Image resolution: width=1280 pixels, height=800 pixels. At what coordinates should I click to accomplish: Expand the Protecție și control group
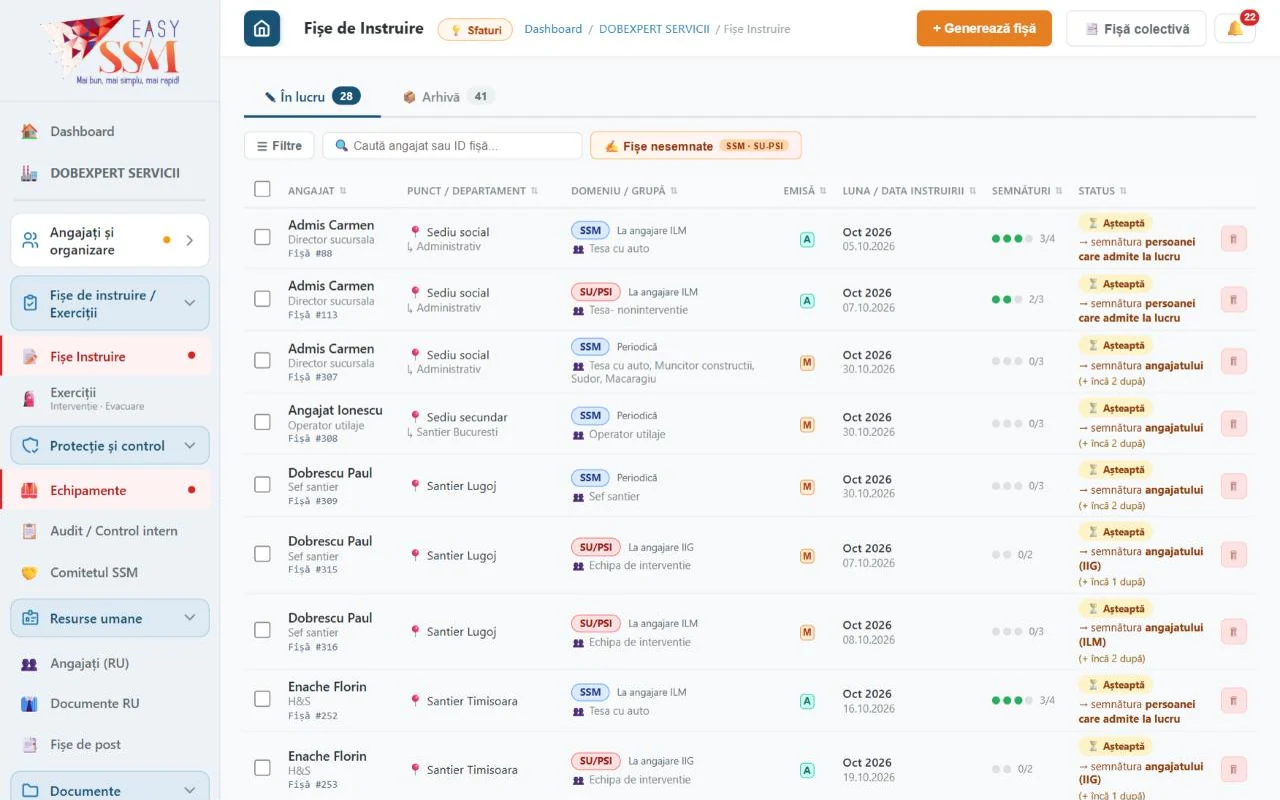click(110, 446)
